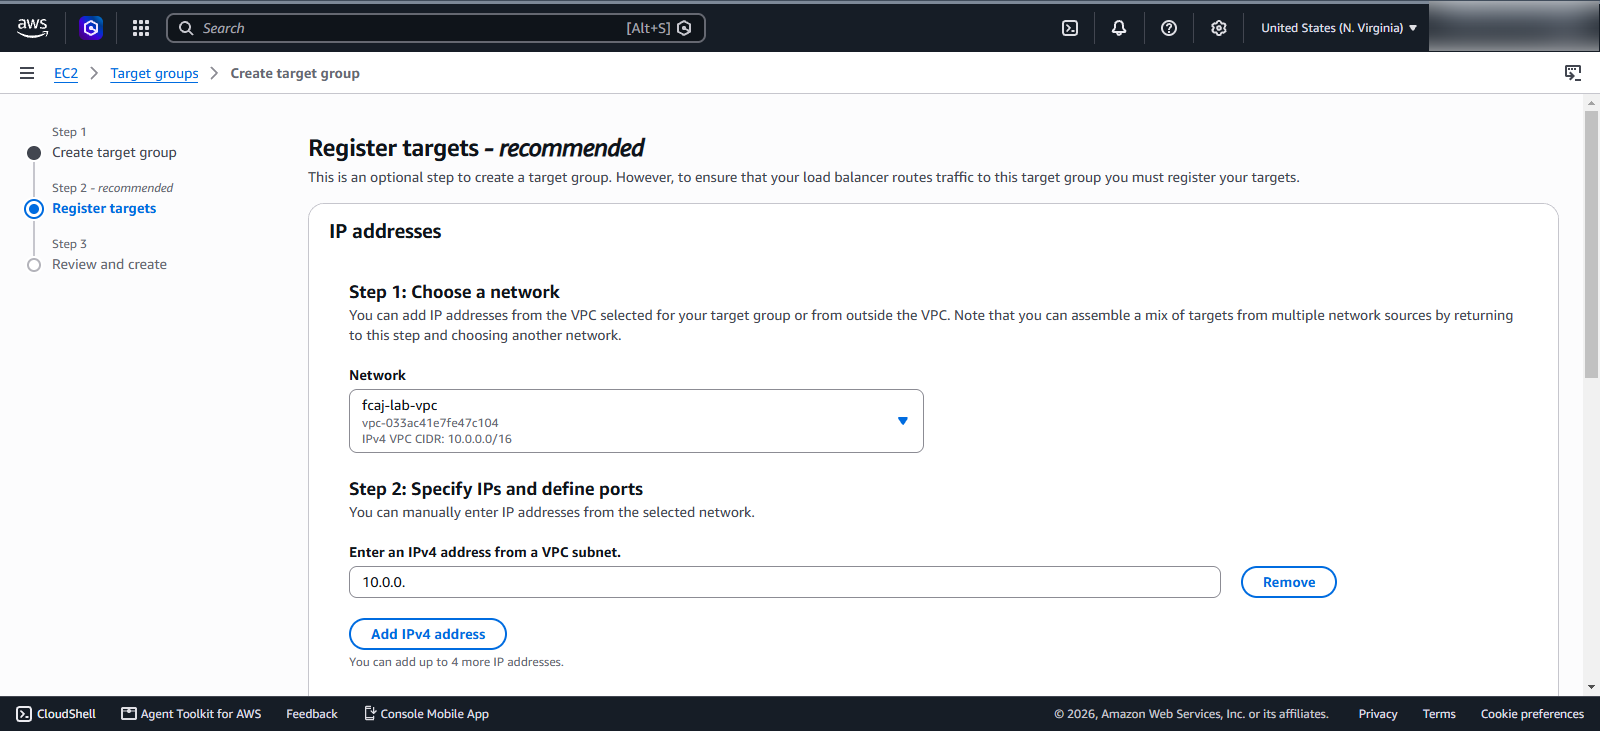Open the settings gear icon
The image size is (1600, 731).
tap(1219, 28)
